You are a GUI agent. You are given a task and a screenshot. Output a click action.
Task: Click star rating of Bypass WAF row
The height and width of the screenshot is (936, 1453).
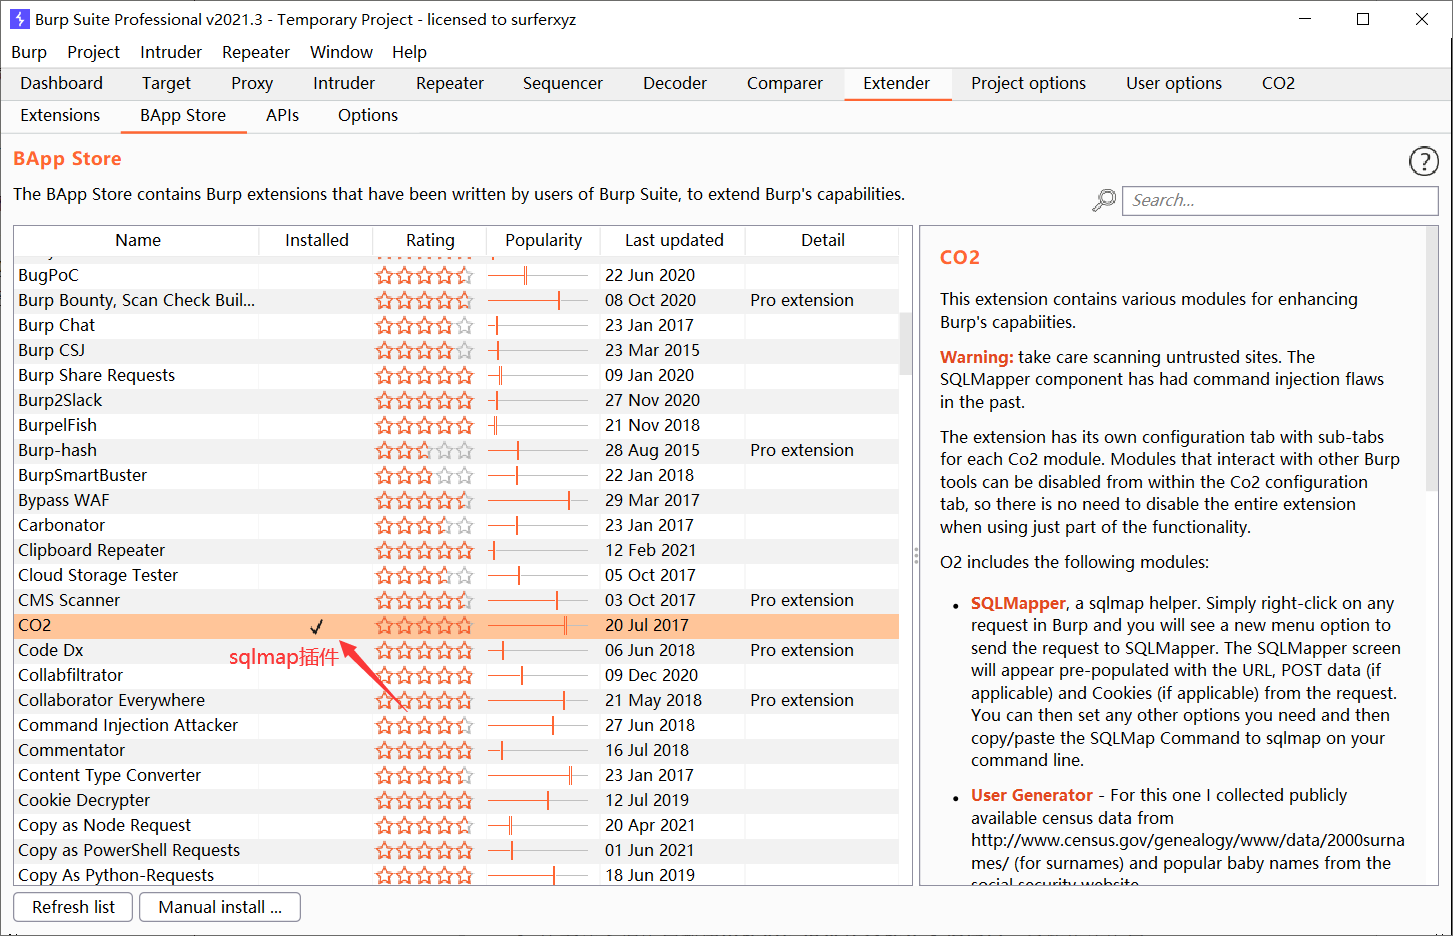point(424,500)
